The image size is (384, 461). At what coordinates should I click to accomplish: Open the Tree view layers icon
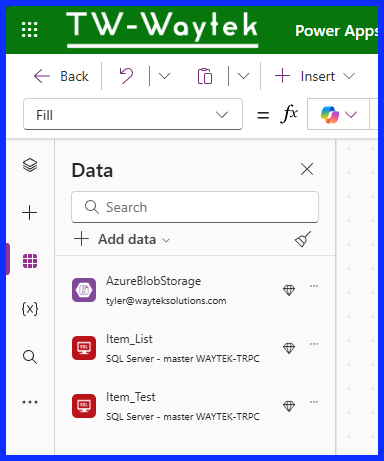tap(30, 165)
